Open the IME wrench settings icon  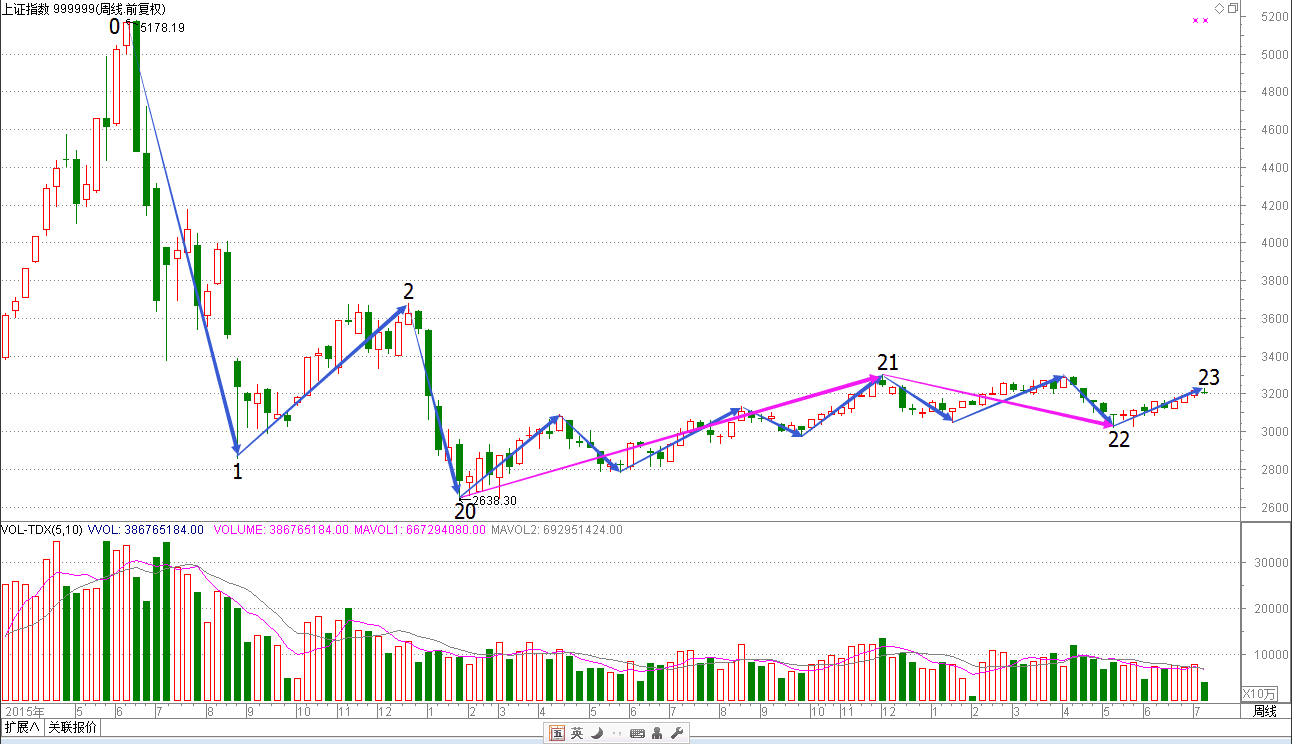[x=676, y=734]
